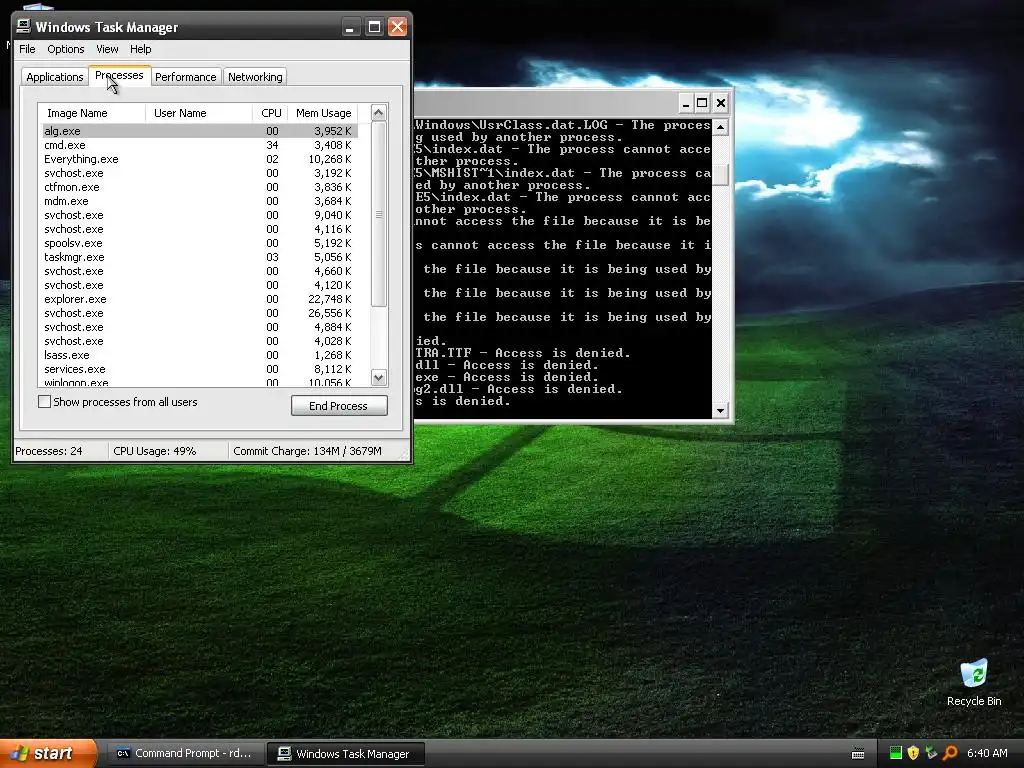The height and width of the screenshot is (768, 1024).
Task: Sort by the CPU column header
Action: pyautogui.click(x=270, y=113)
